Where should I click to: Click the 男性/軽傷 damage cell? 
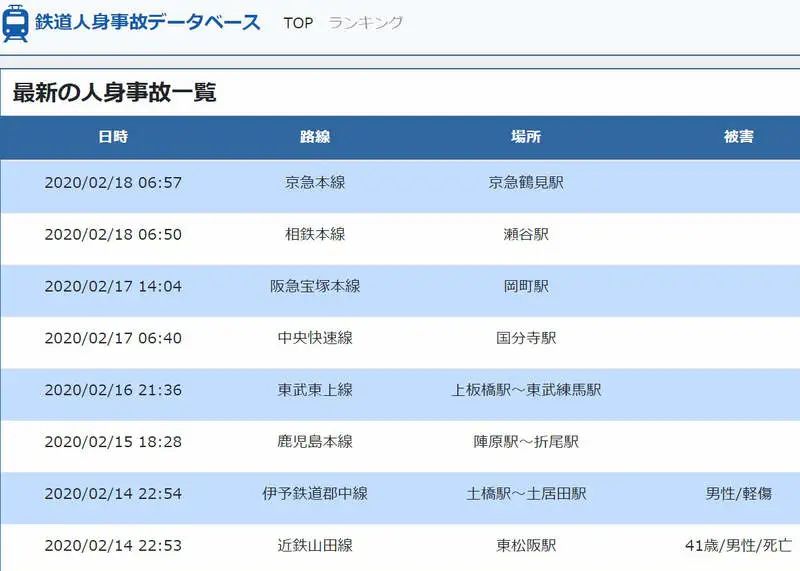click(738, 494)
